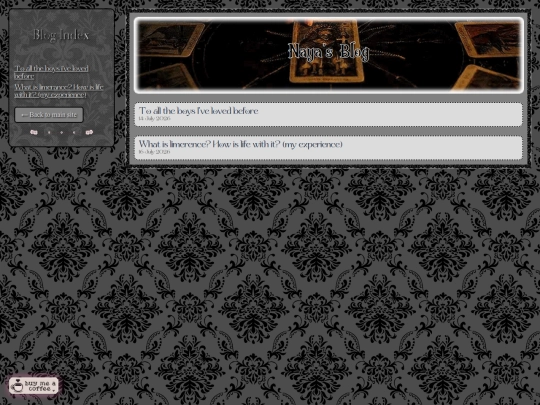Select the Blog Index heading
Viewport: 540px width, 405px height.
tap(61, 35)
